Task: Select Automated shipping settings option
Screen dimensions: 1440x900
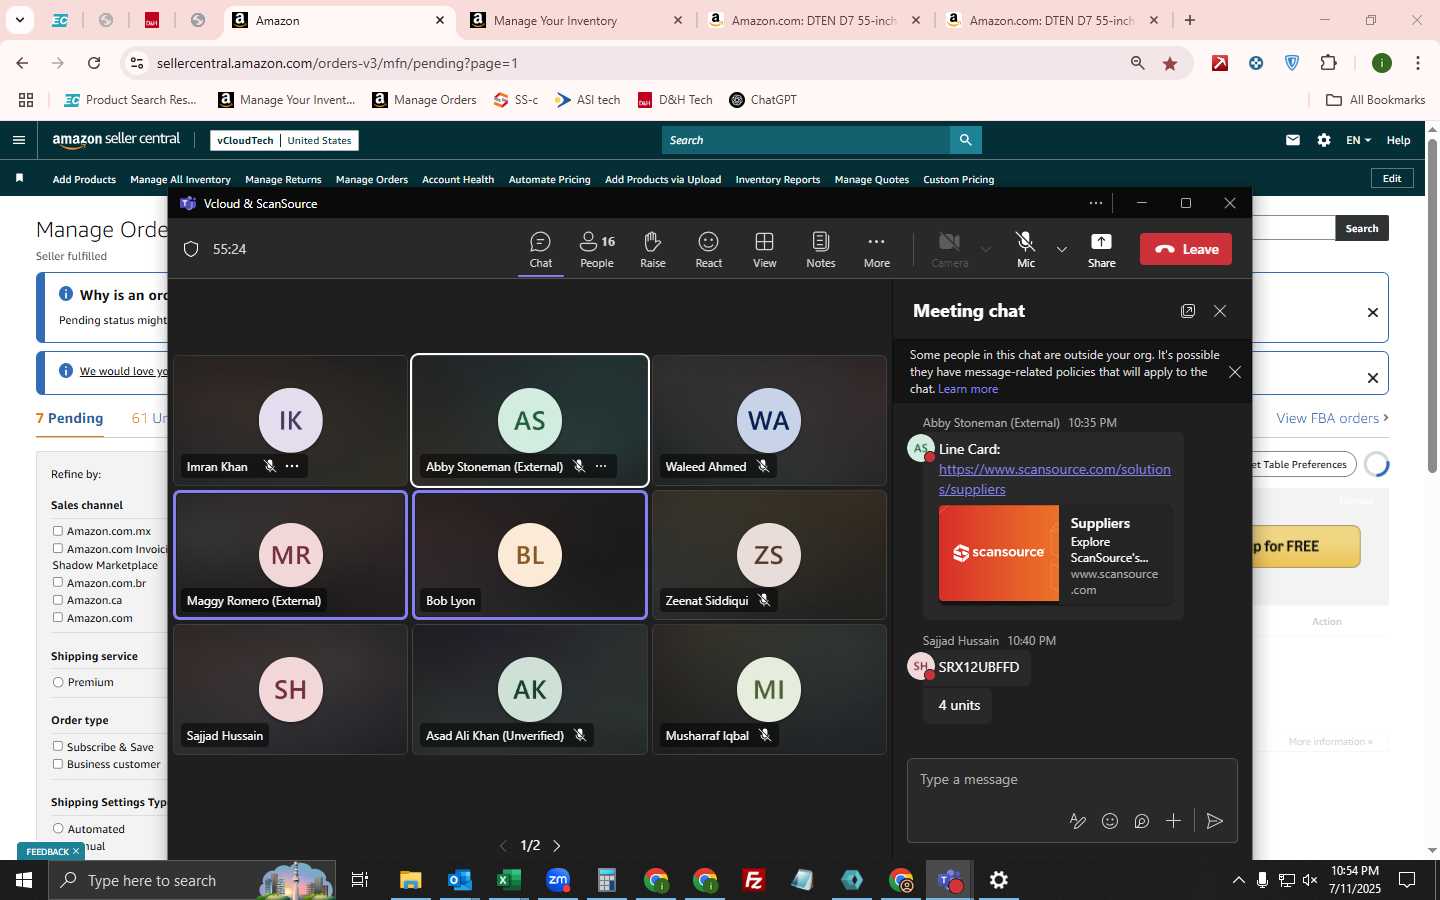Action: pos(58,828)
